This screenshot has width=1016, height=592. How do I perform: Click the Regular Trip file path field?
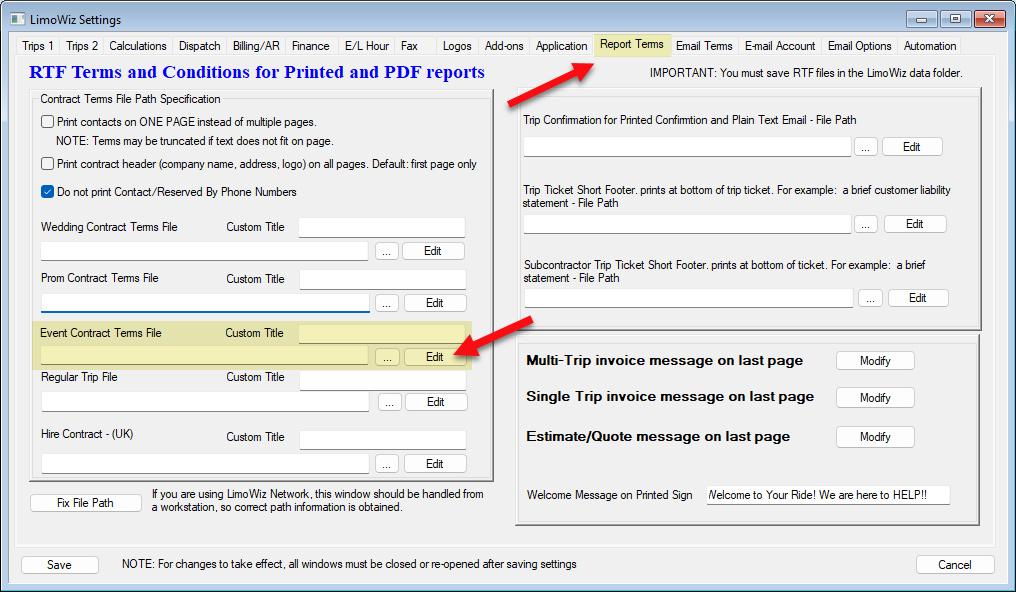pos(205,402)
